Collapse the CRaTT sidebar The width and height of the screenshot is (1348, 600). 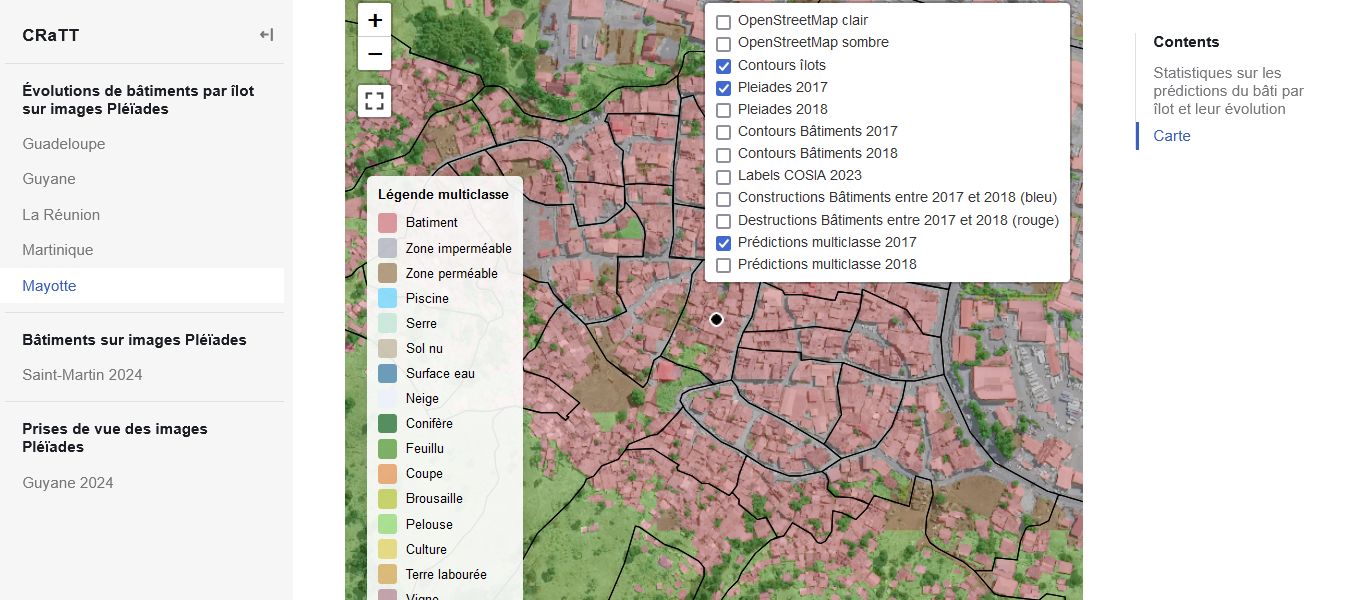[266, 35]
